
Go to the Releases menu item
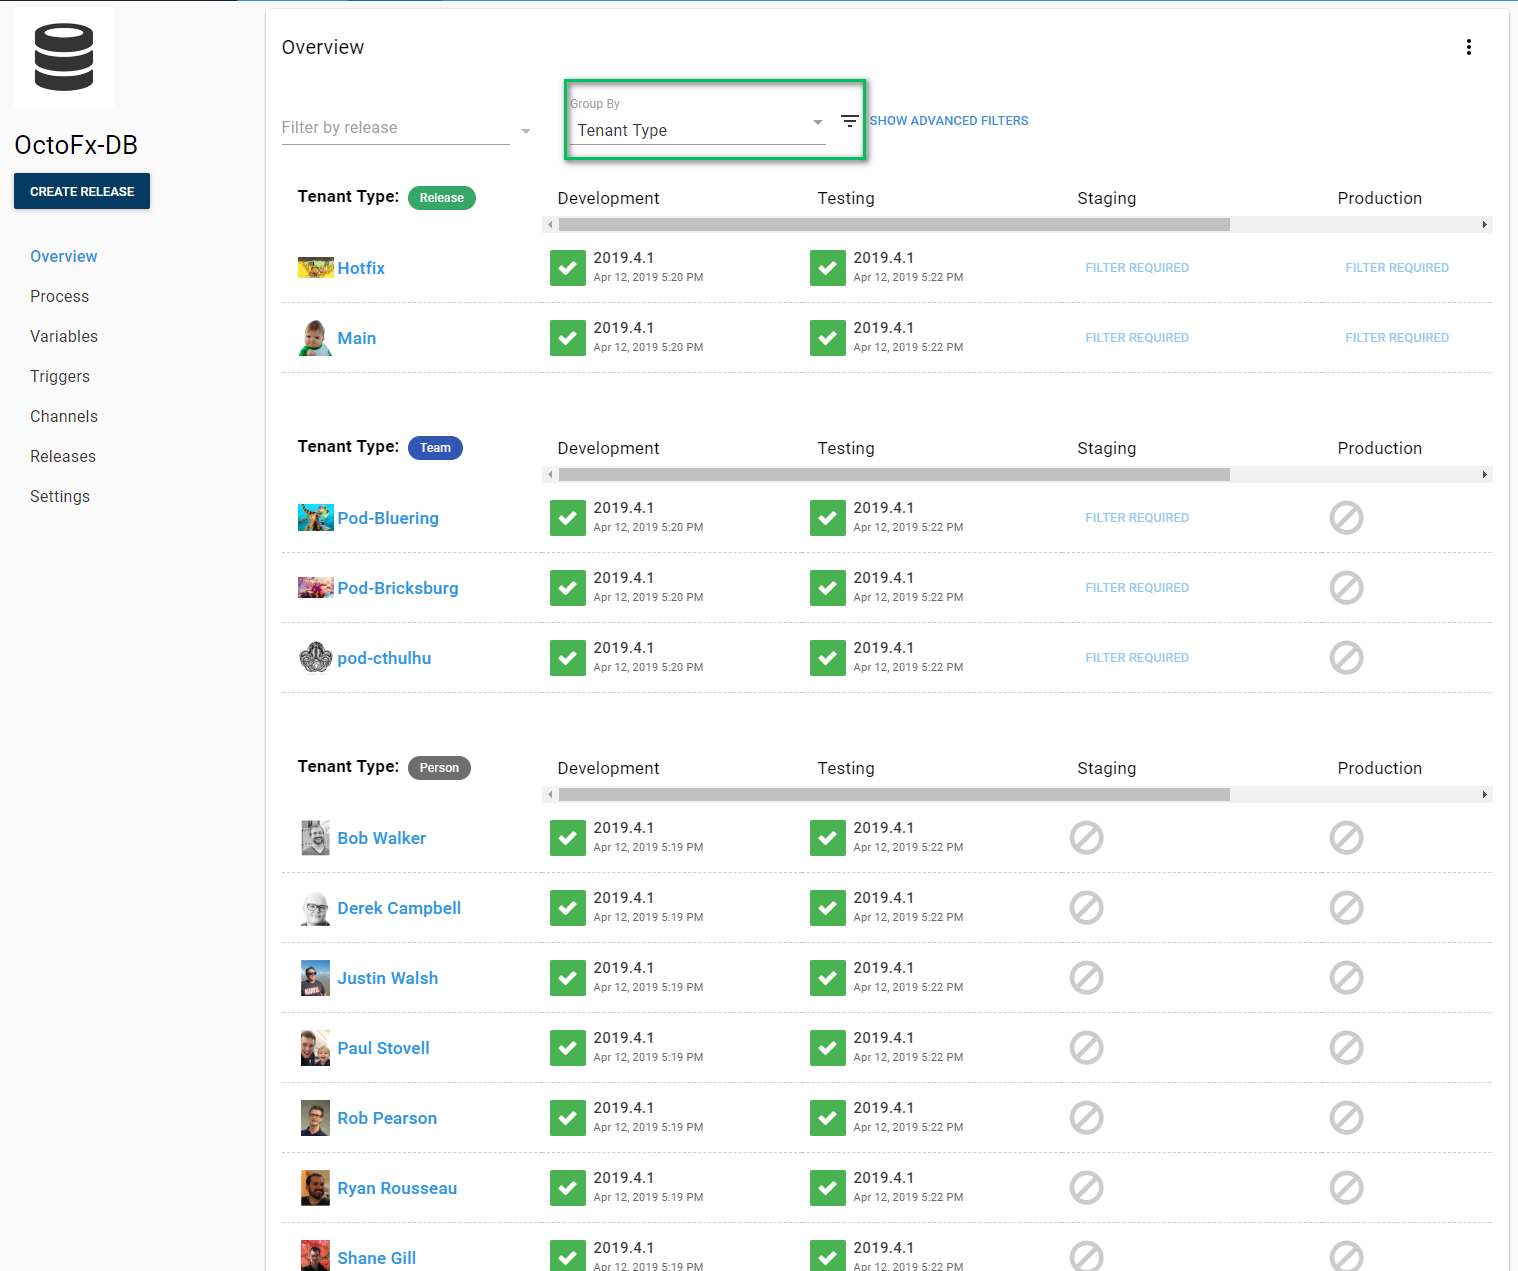(x=63, y=456)
